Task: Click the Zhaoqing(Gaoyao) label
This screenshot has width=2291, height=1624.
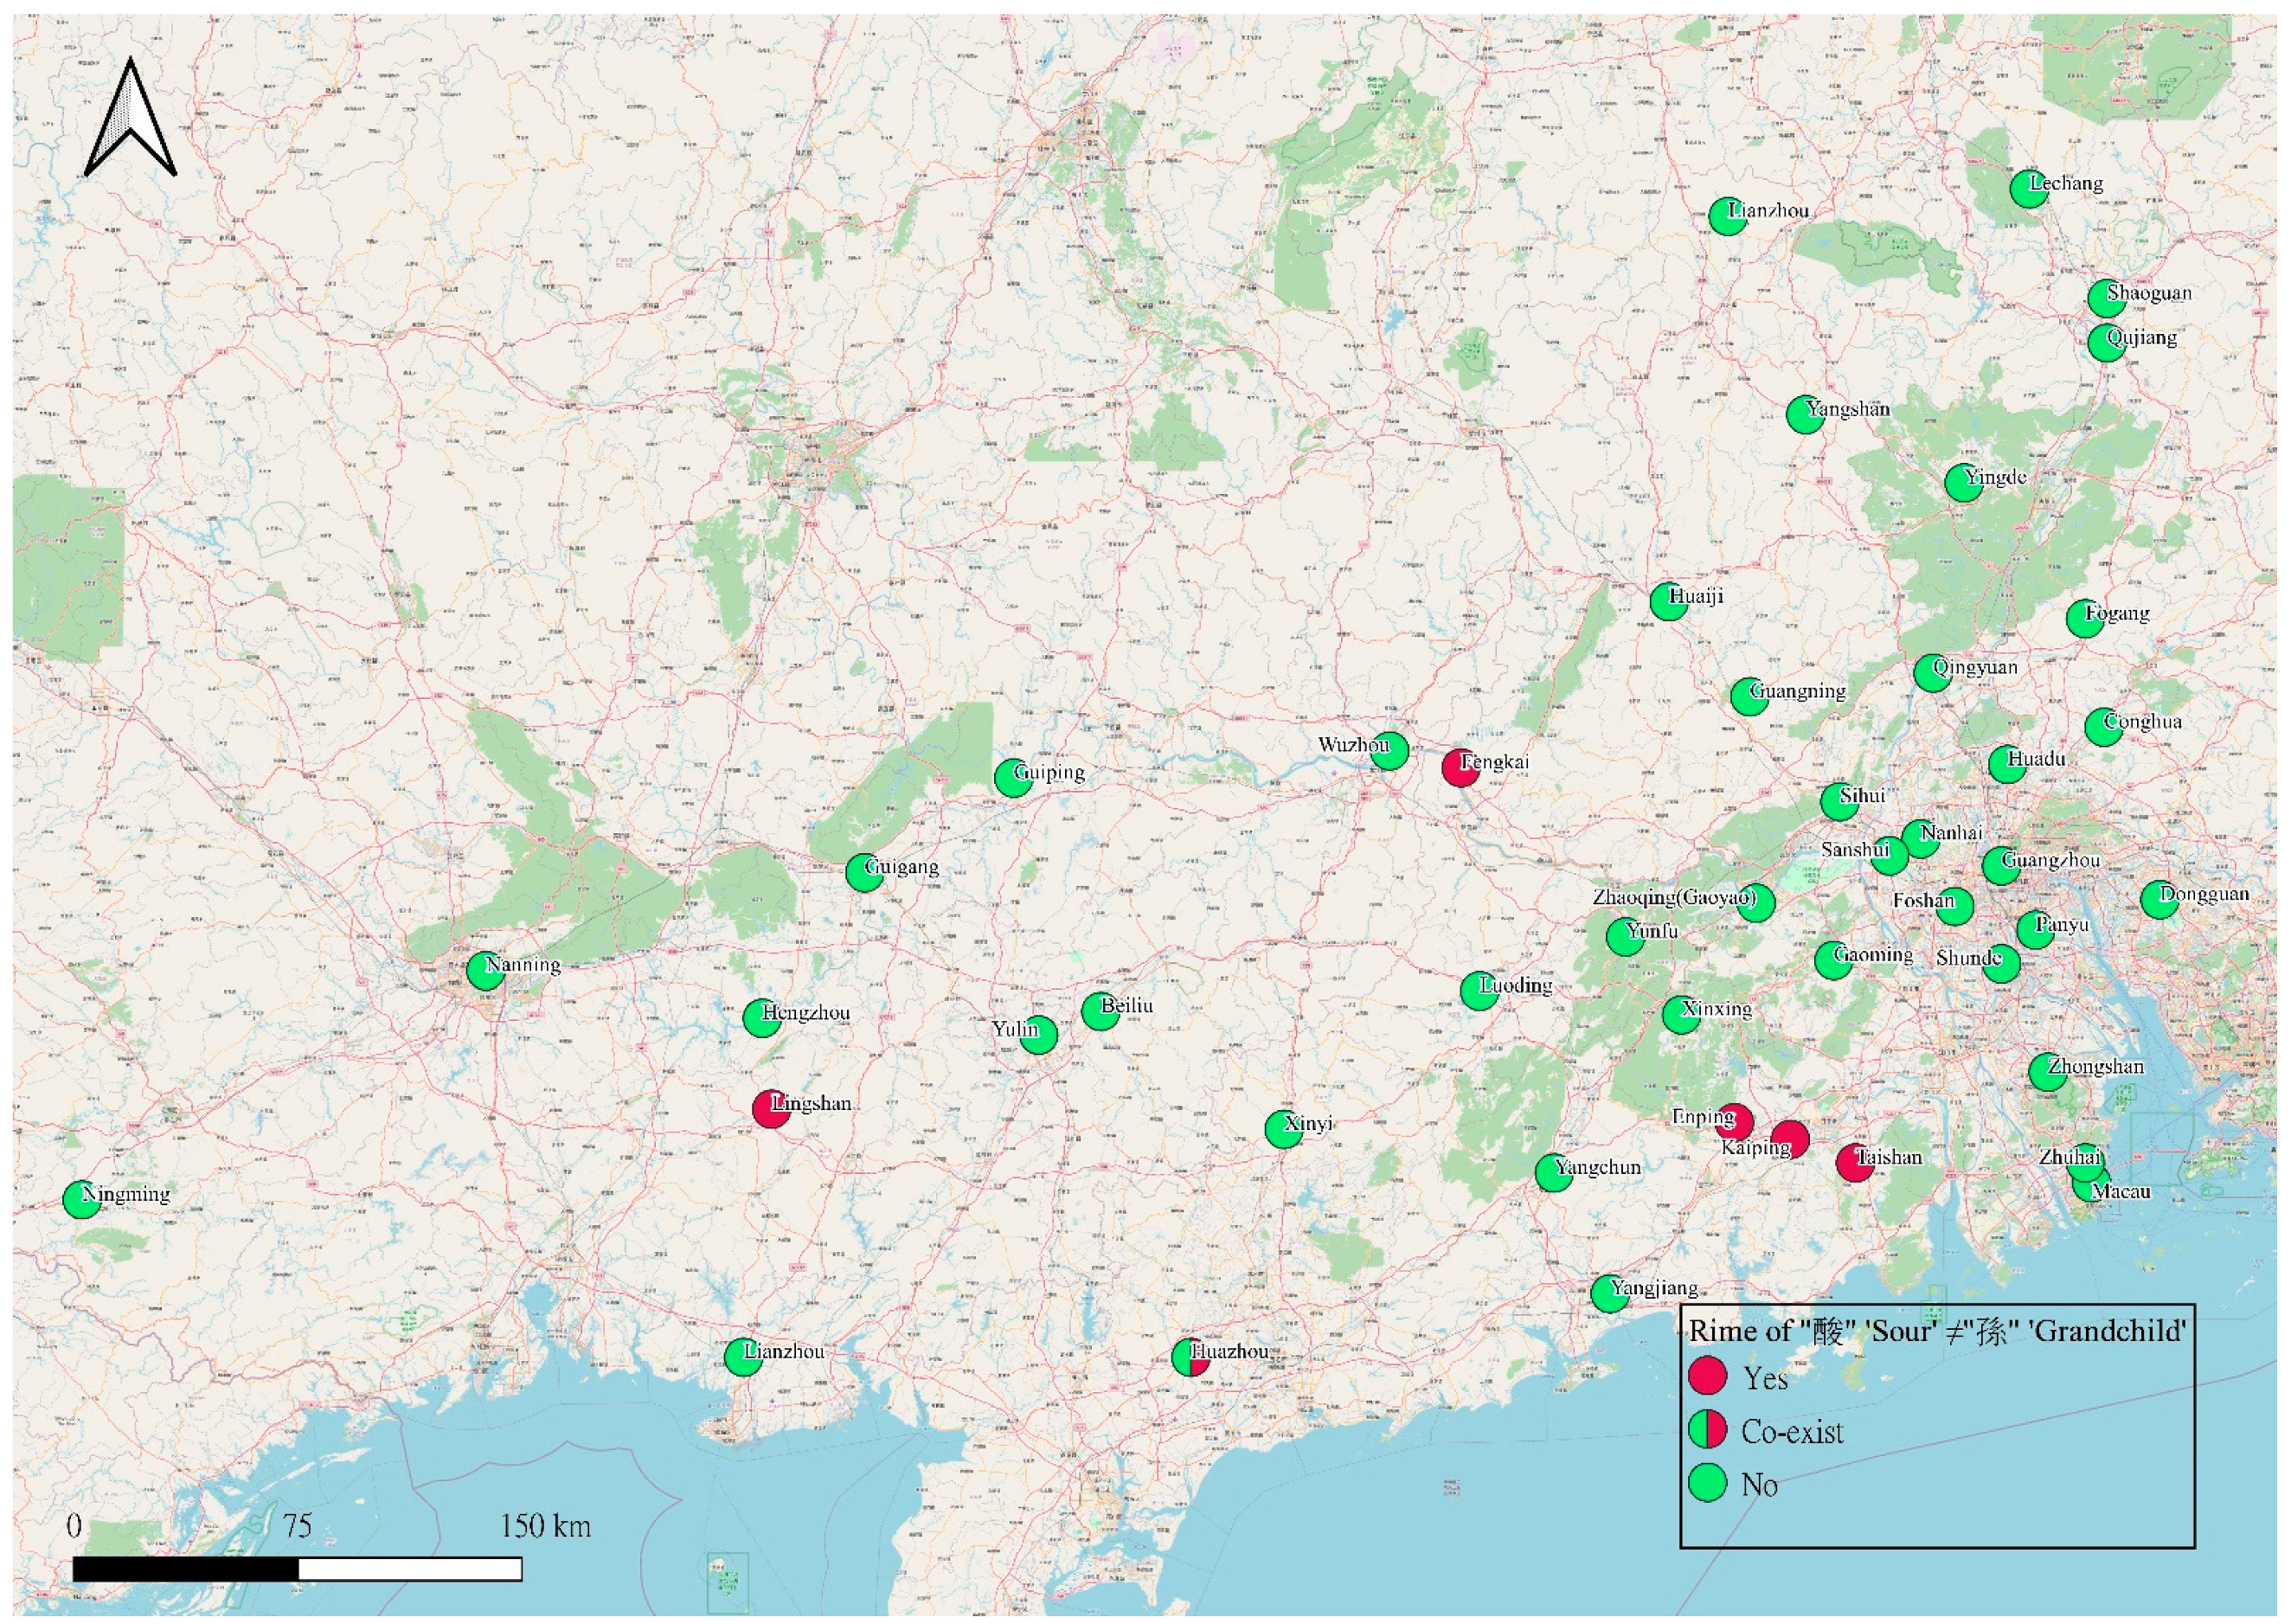Action: [1673, 897]
